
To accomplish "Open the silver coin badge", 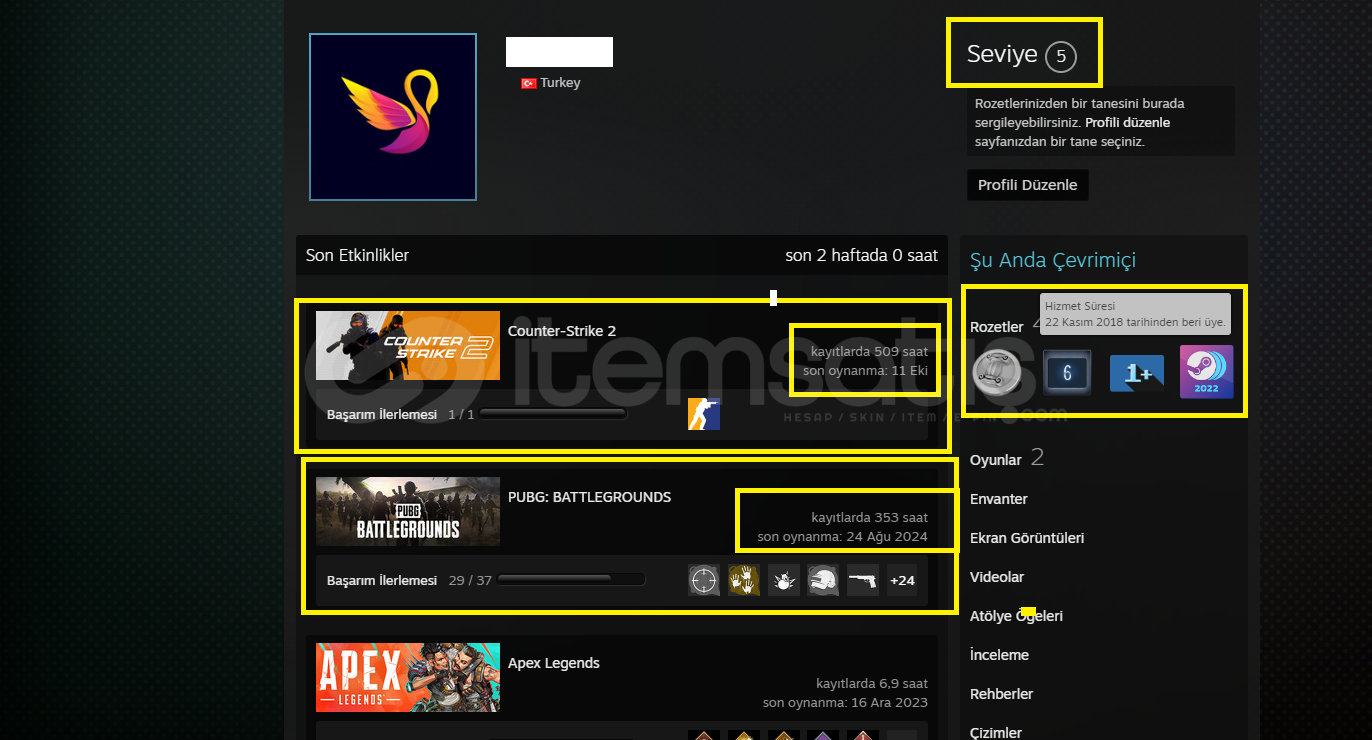I will click(998, 373).
